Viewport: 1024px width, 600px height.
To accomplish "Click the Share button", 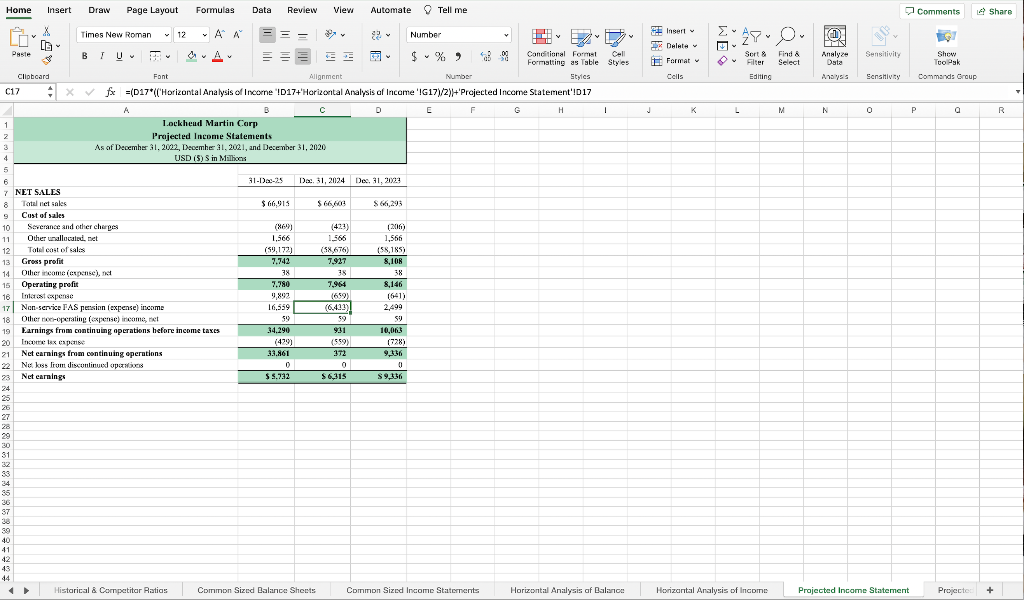I will coord(992,9).
